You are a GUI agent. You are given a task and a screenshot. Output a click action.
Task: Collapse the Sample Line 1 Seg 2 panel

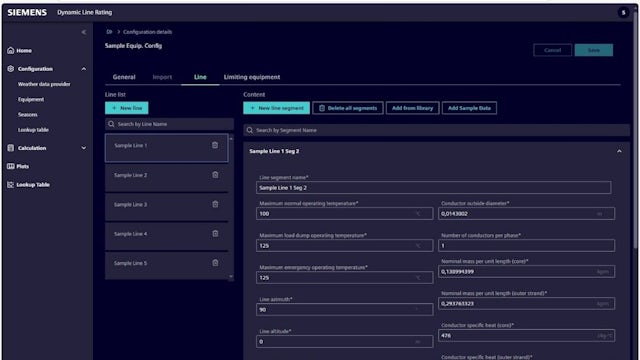[x=619, y=151]
